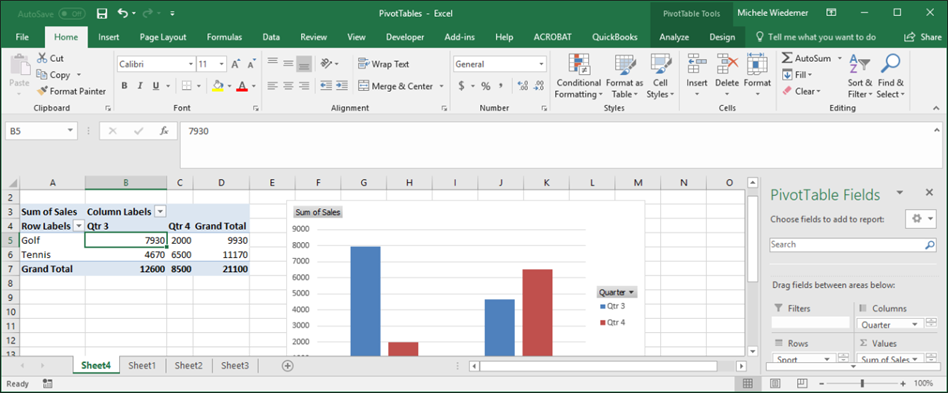
Task: Open PivotTable Fields tools gear dropdown
Action: coord(921,219)
